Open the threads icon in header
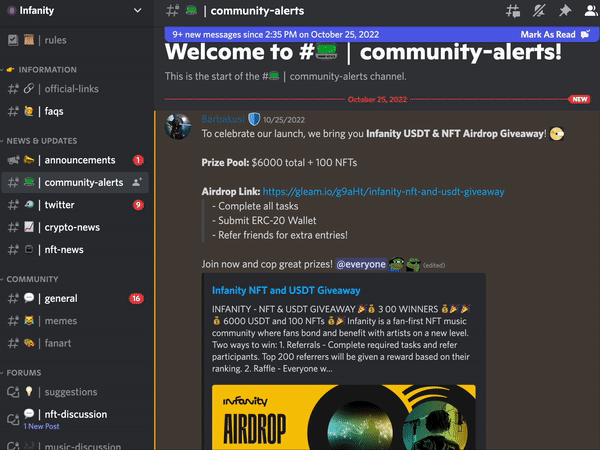600x450 pixels. tap(513, 11)
